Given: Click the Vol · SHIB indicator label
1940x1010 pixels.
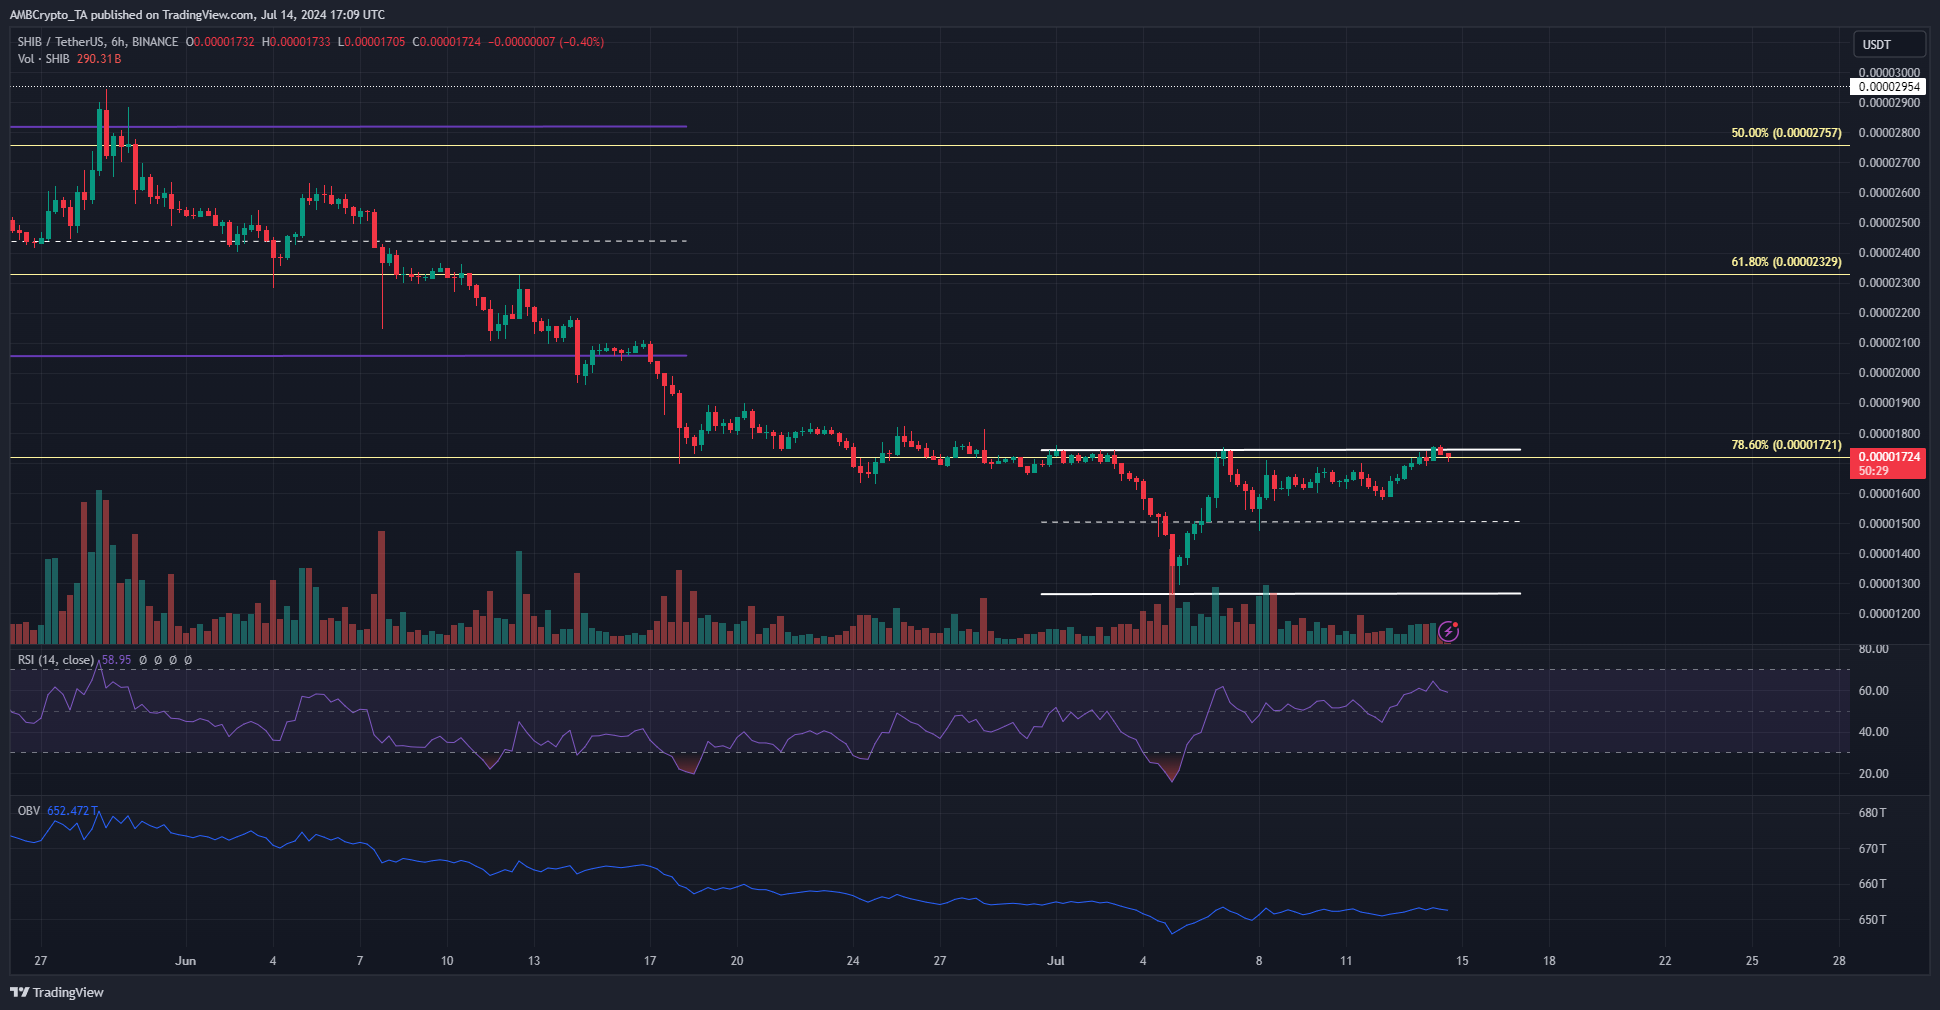Looking at the screenshot, I should tap(43, 59).
